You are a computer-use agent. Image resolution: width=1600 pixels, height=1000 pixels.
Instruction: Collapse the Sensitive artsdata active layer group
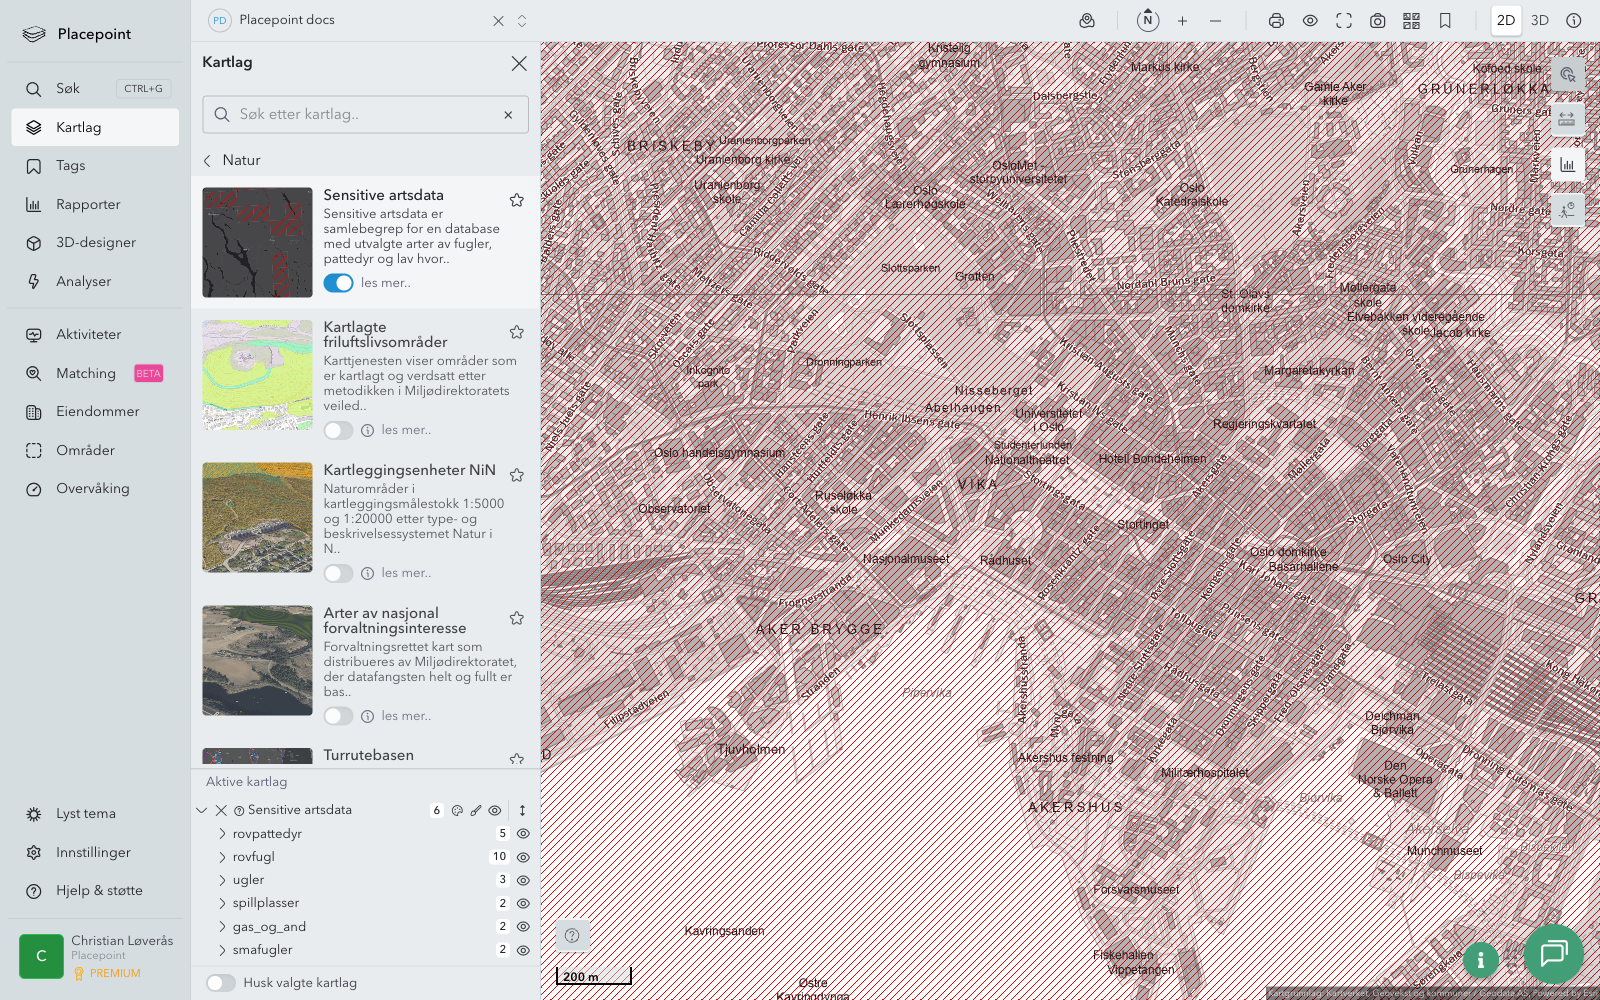[202, 811]
